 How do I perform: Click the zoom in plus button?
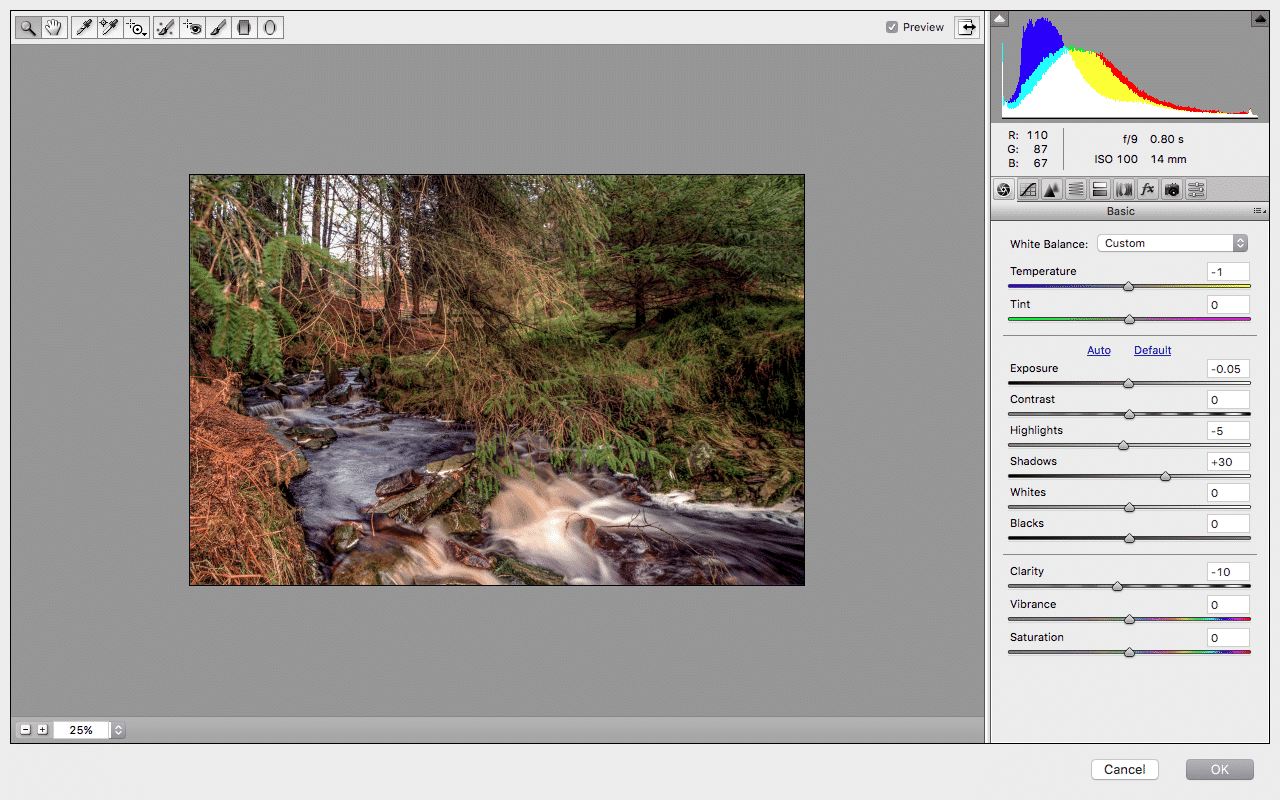pos(42,730)
